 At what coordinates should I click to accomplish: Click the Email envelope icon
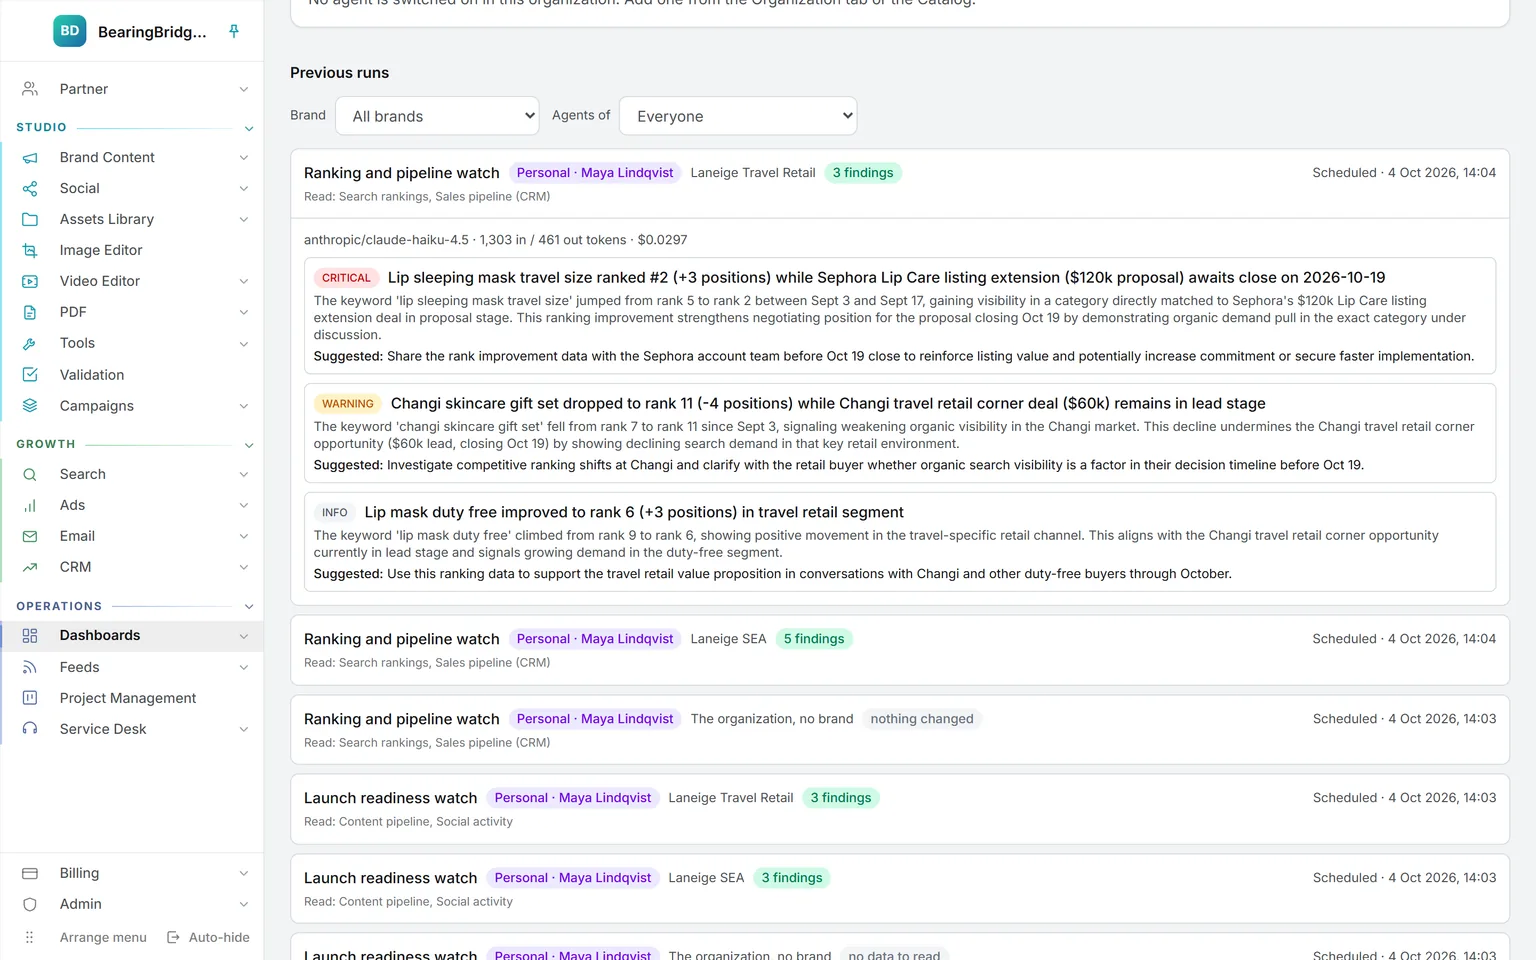30,537
